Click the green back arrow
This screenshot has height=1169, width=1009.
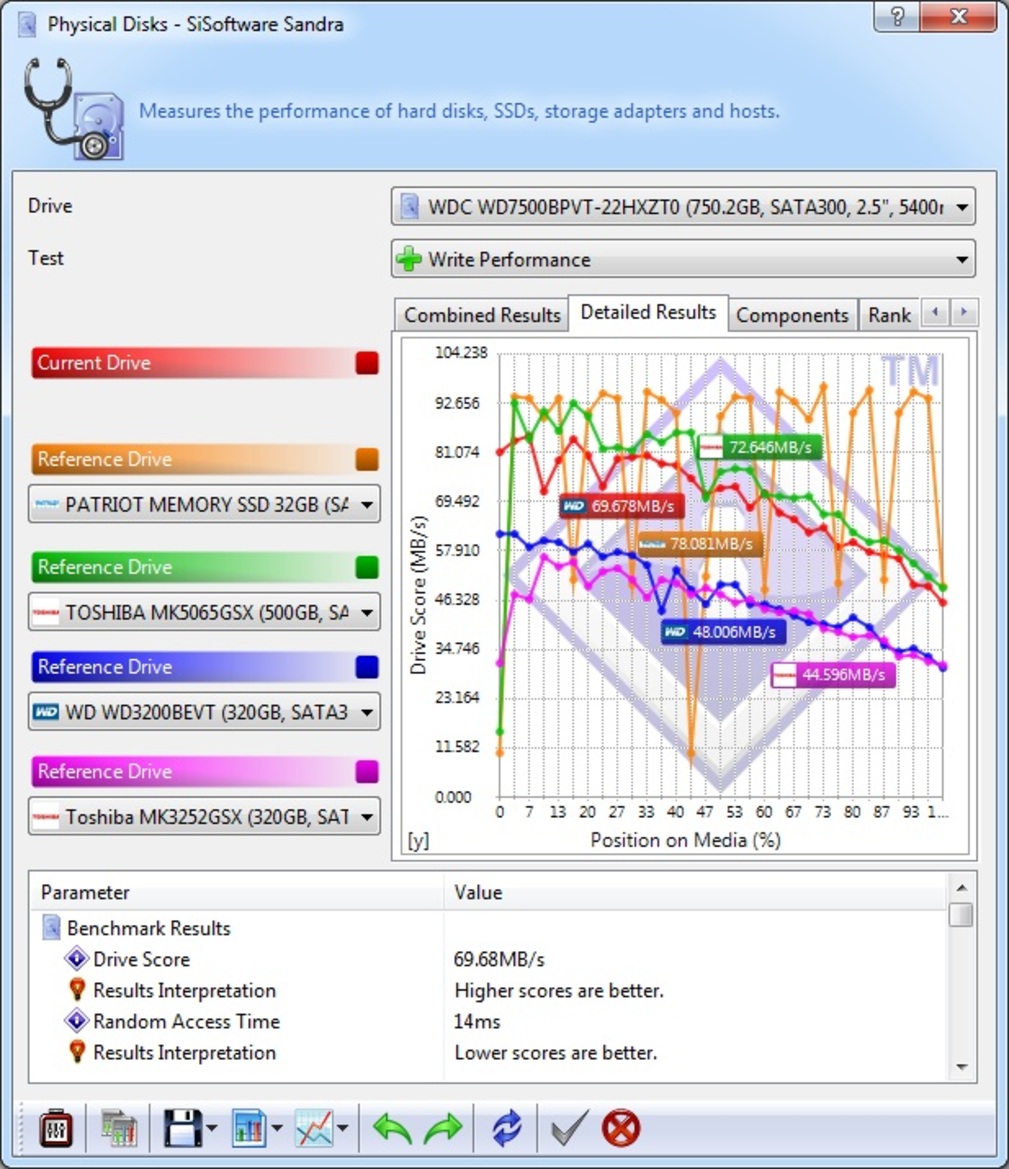[x=392, y=1128]
